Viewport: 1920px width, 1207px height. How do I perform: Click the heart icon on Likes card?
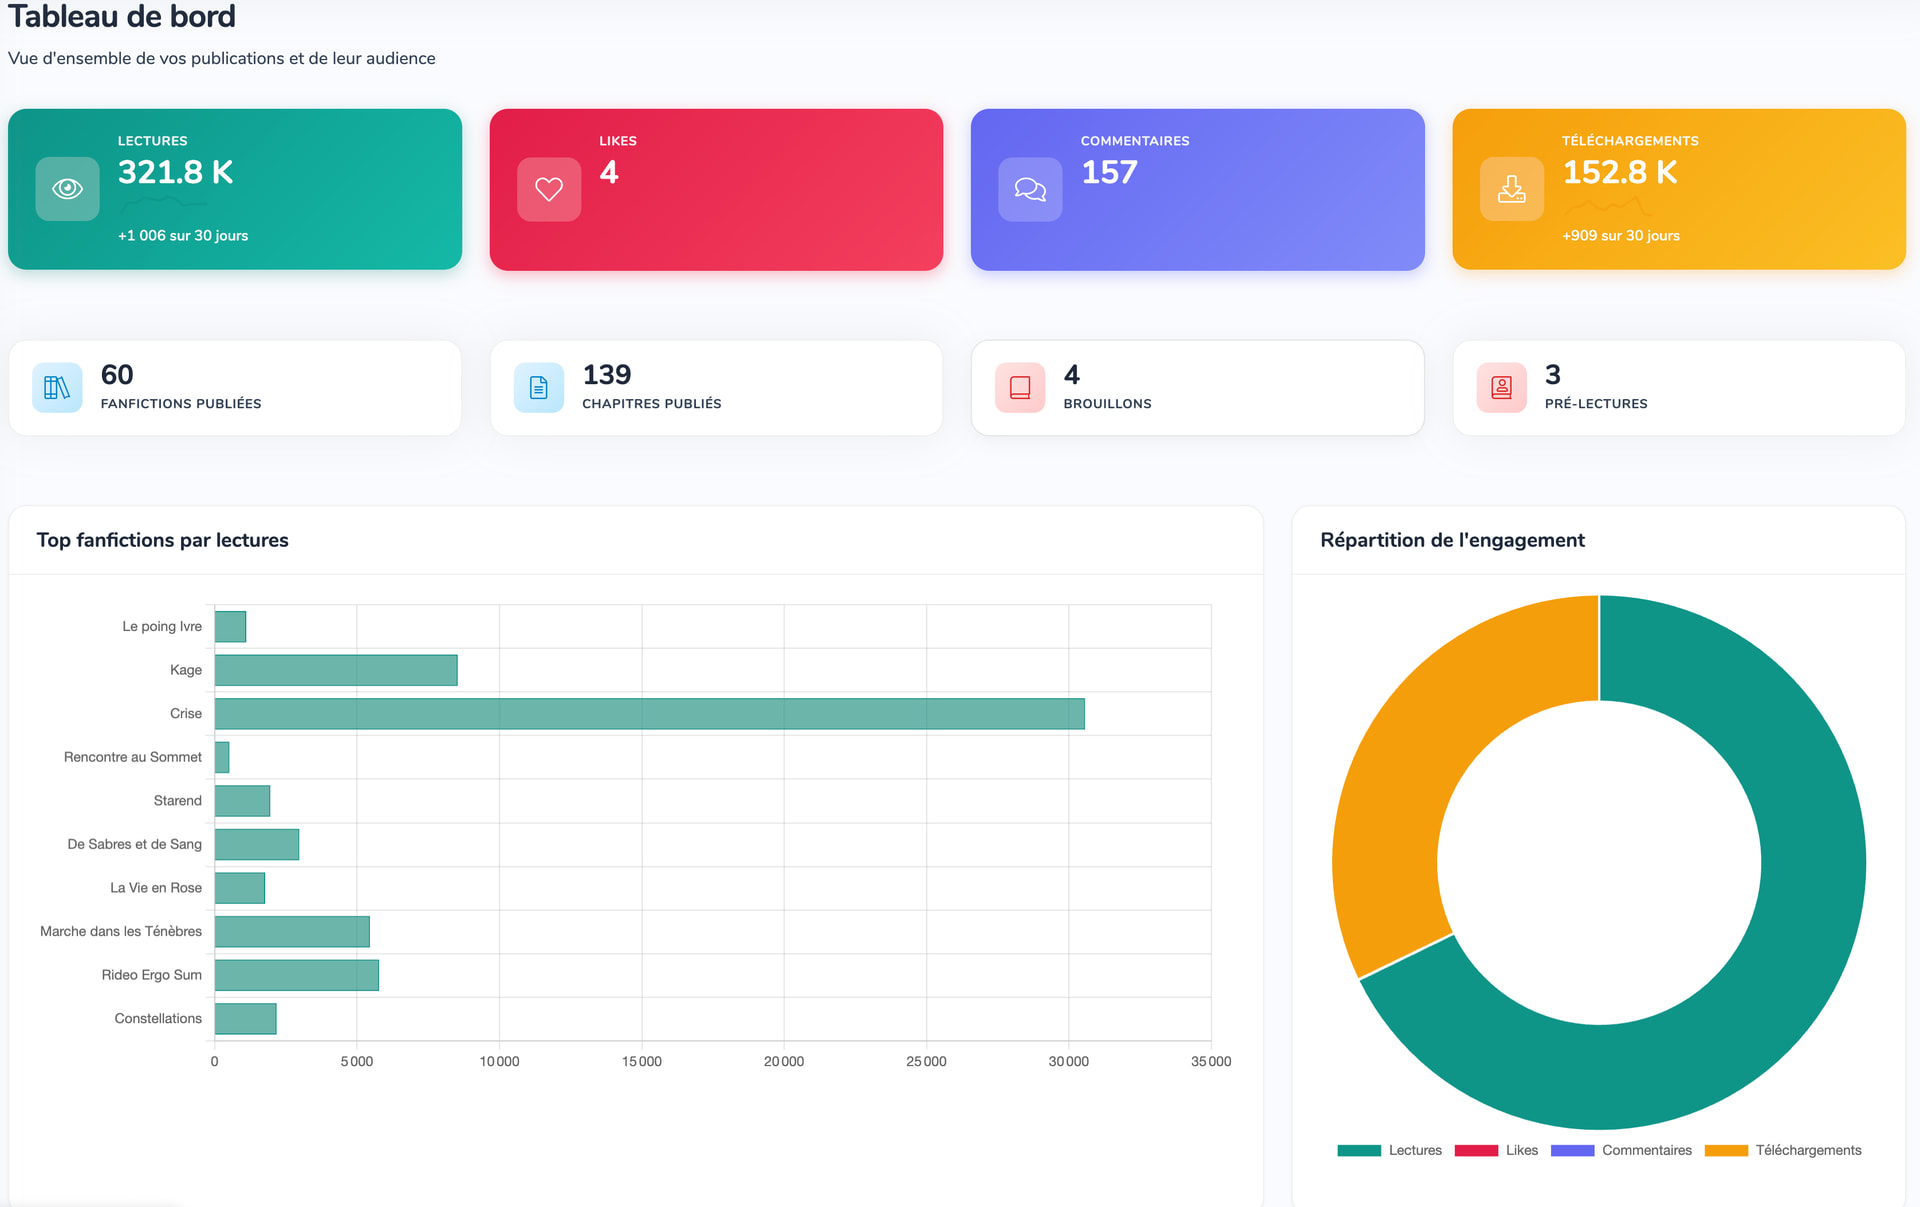548,189
